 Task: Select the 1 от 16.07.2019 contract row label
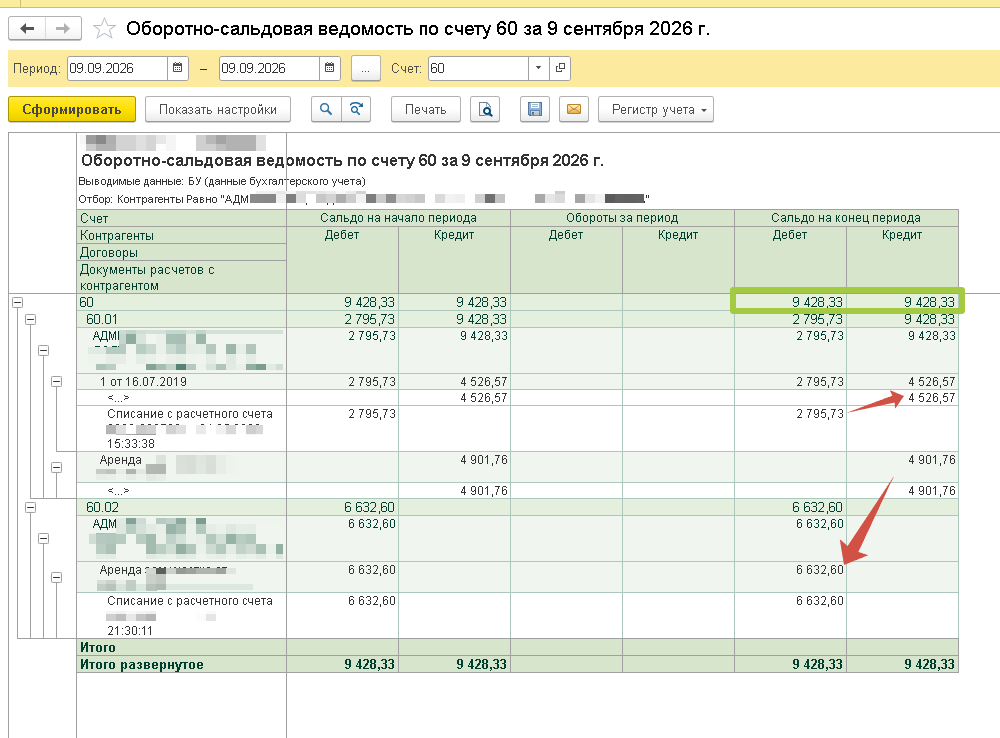[143, 382]
